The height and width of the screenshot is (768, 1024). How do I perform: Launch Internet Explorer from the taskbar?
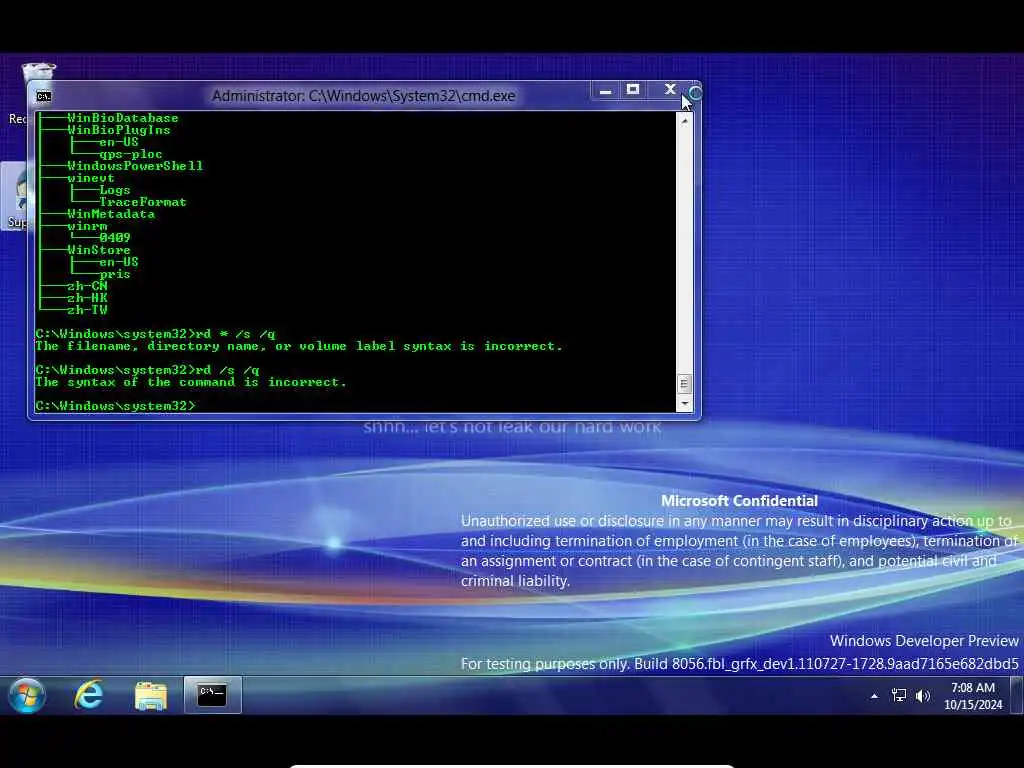(89, 695)
